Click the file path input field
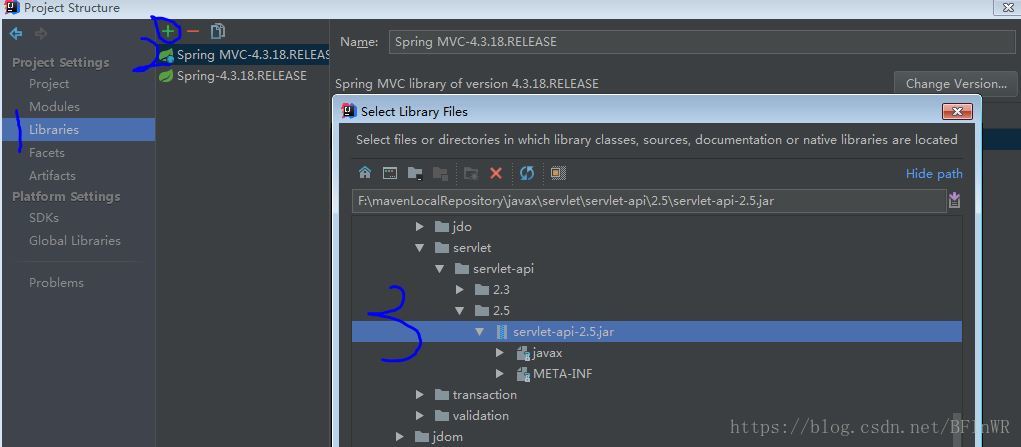 pos(649,201)
